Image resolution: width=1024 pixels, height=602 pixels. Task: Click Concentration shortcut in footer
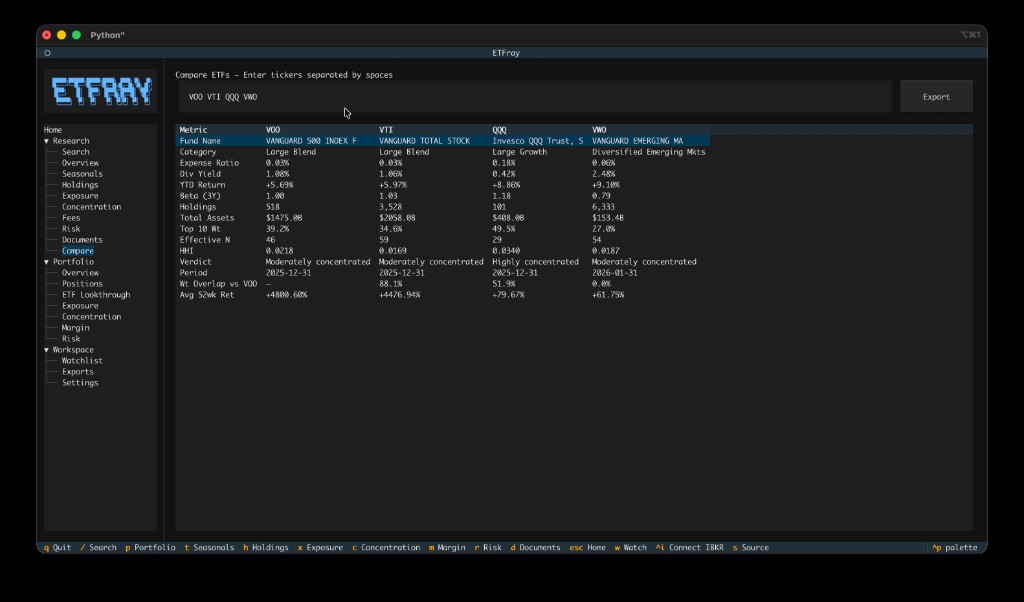tap(386, 548)
